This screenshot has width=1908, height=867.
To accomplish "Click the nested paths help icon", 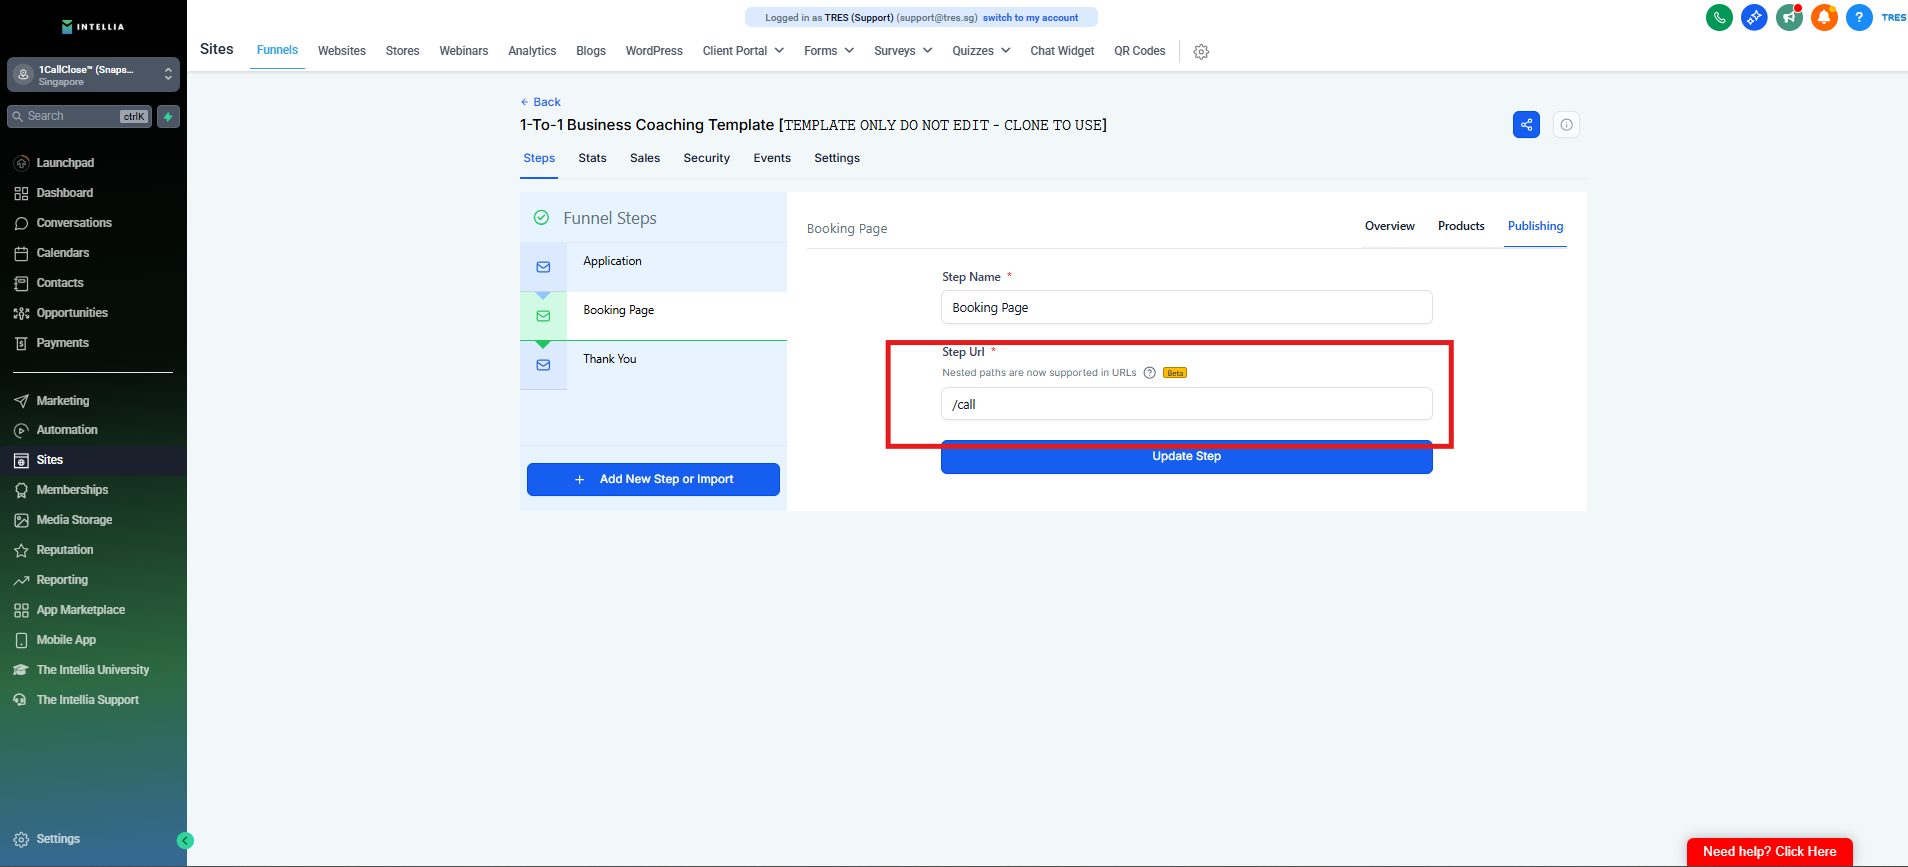I will click(1149, 373).
